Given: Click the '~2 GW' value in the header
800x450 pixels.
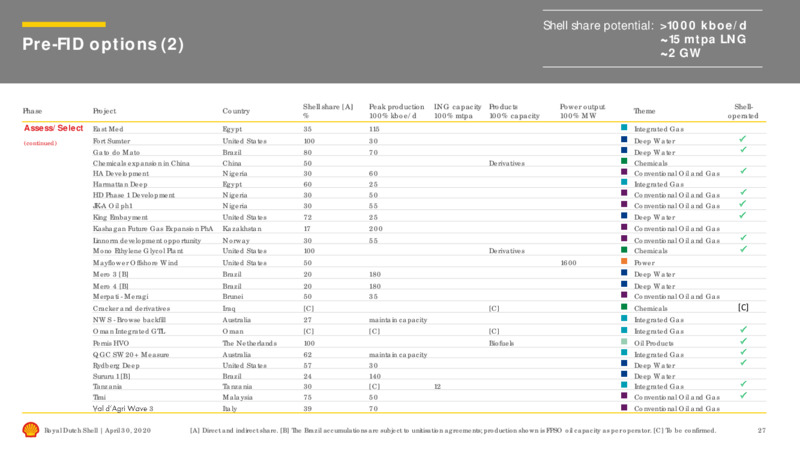Looking at the screenshot, I should click(681, 53).
